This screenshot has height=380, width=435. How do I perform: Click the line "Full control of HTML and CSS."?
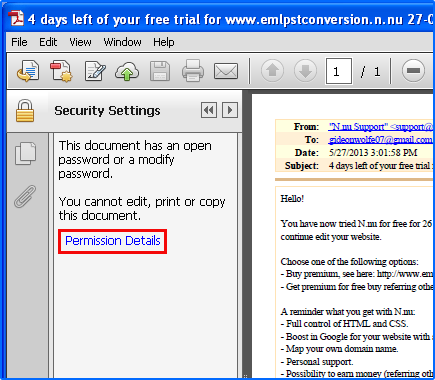click(345, 324)
